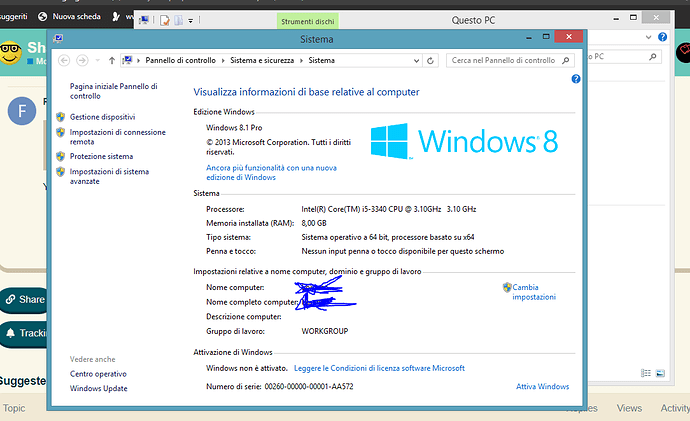
Task: Minimize the Sistema window
Action: (x=529, y=38)
